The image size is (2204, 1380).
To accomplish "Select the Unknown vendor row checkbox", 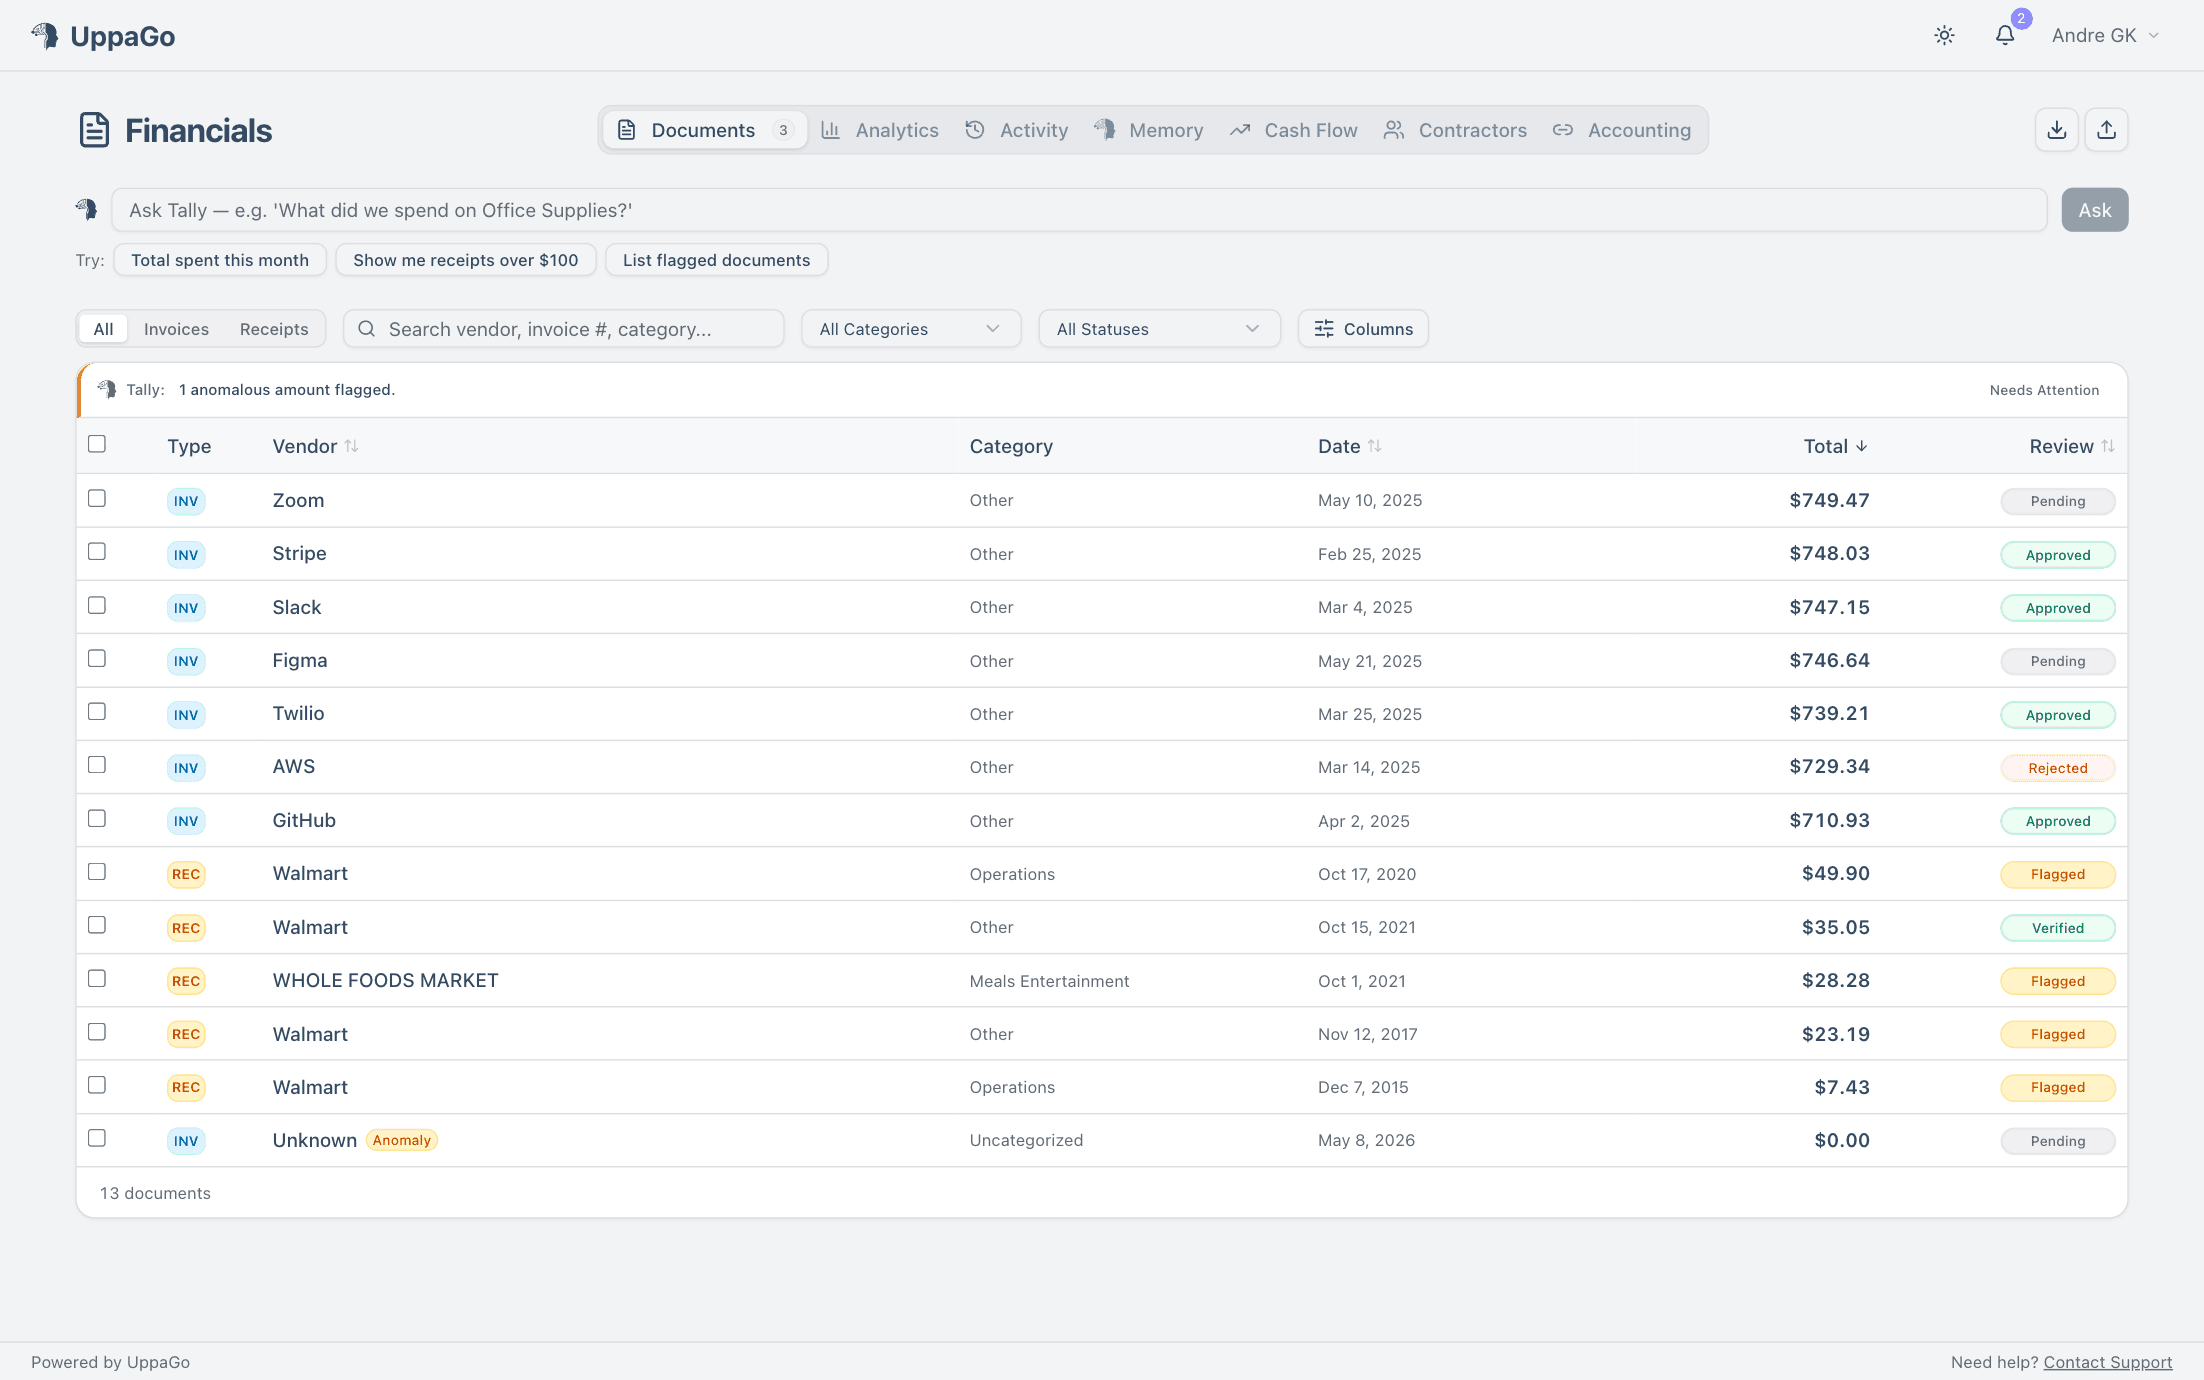I will click(x=97, y=1138).
